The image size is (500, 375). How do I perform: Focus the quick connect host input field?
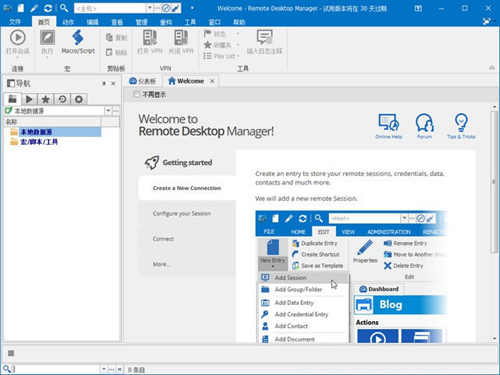point(110,8)
